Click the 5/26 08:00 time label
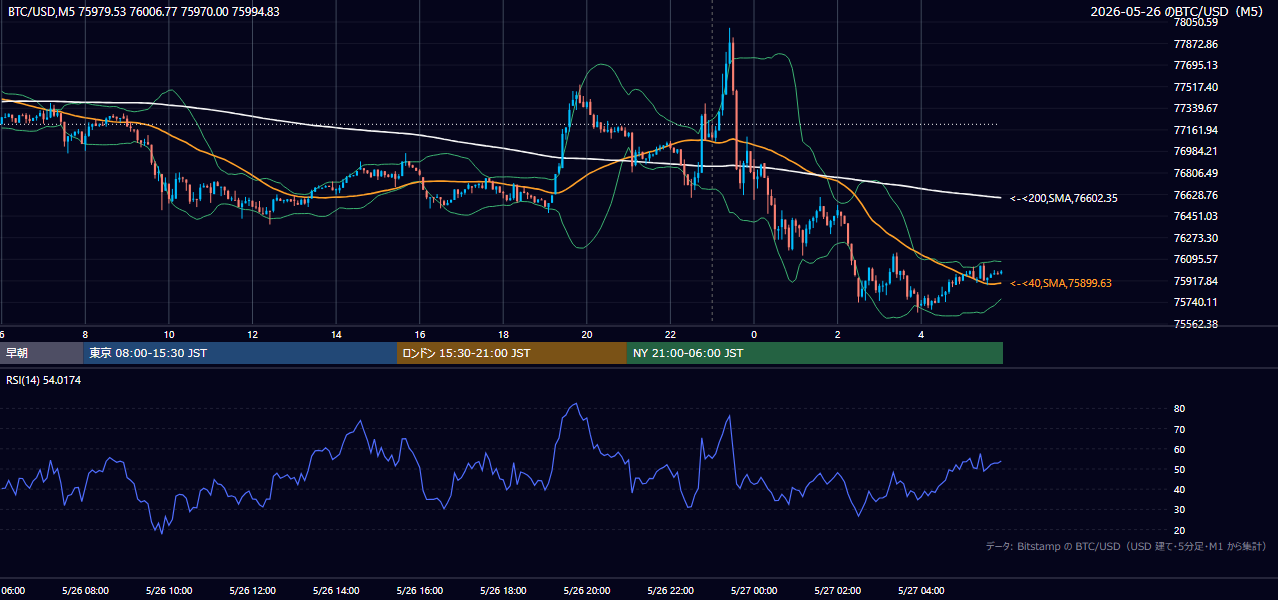The image size is (1278, 600). 85,591
